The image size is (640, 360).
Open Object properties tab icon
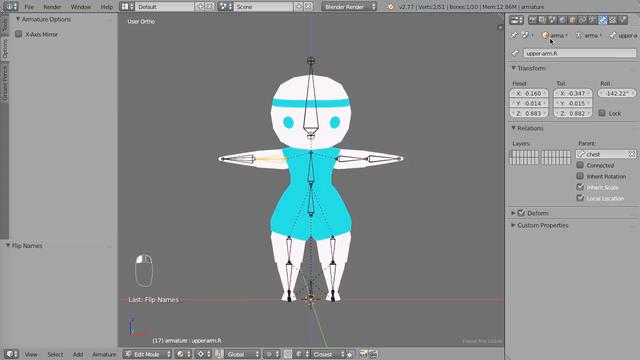pyautogui.click(x=572, y=20)
